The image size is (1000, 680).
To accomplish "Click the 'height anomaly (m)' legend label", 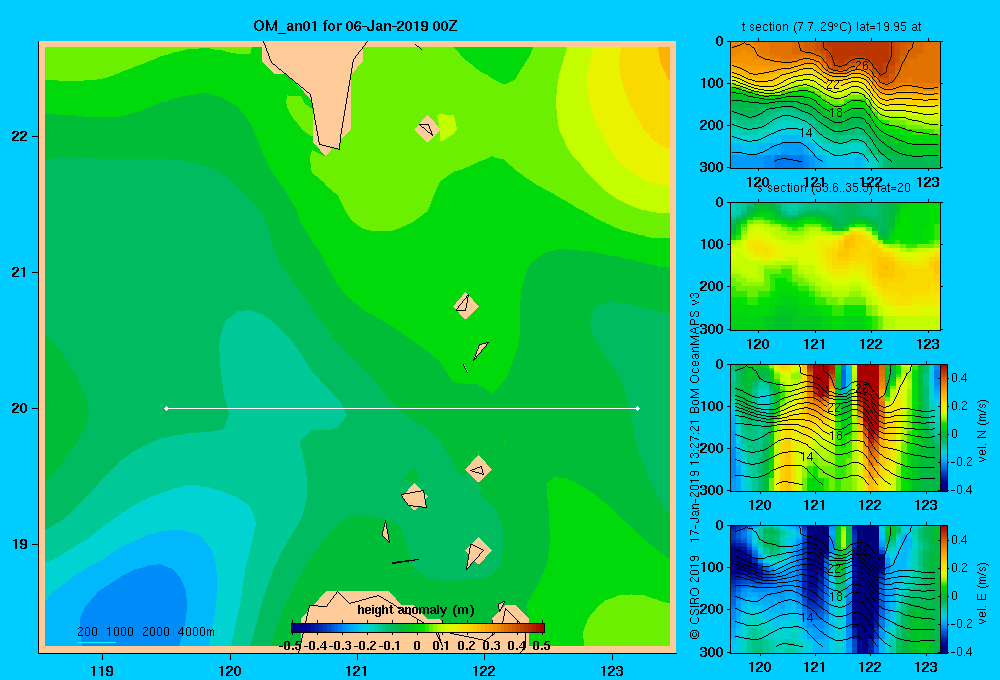I will pos(416,610).
